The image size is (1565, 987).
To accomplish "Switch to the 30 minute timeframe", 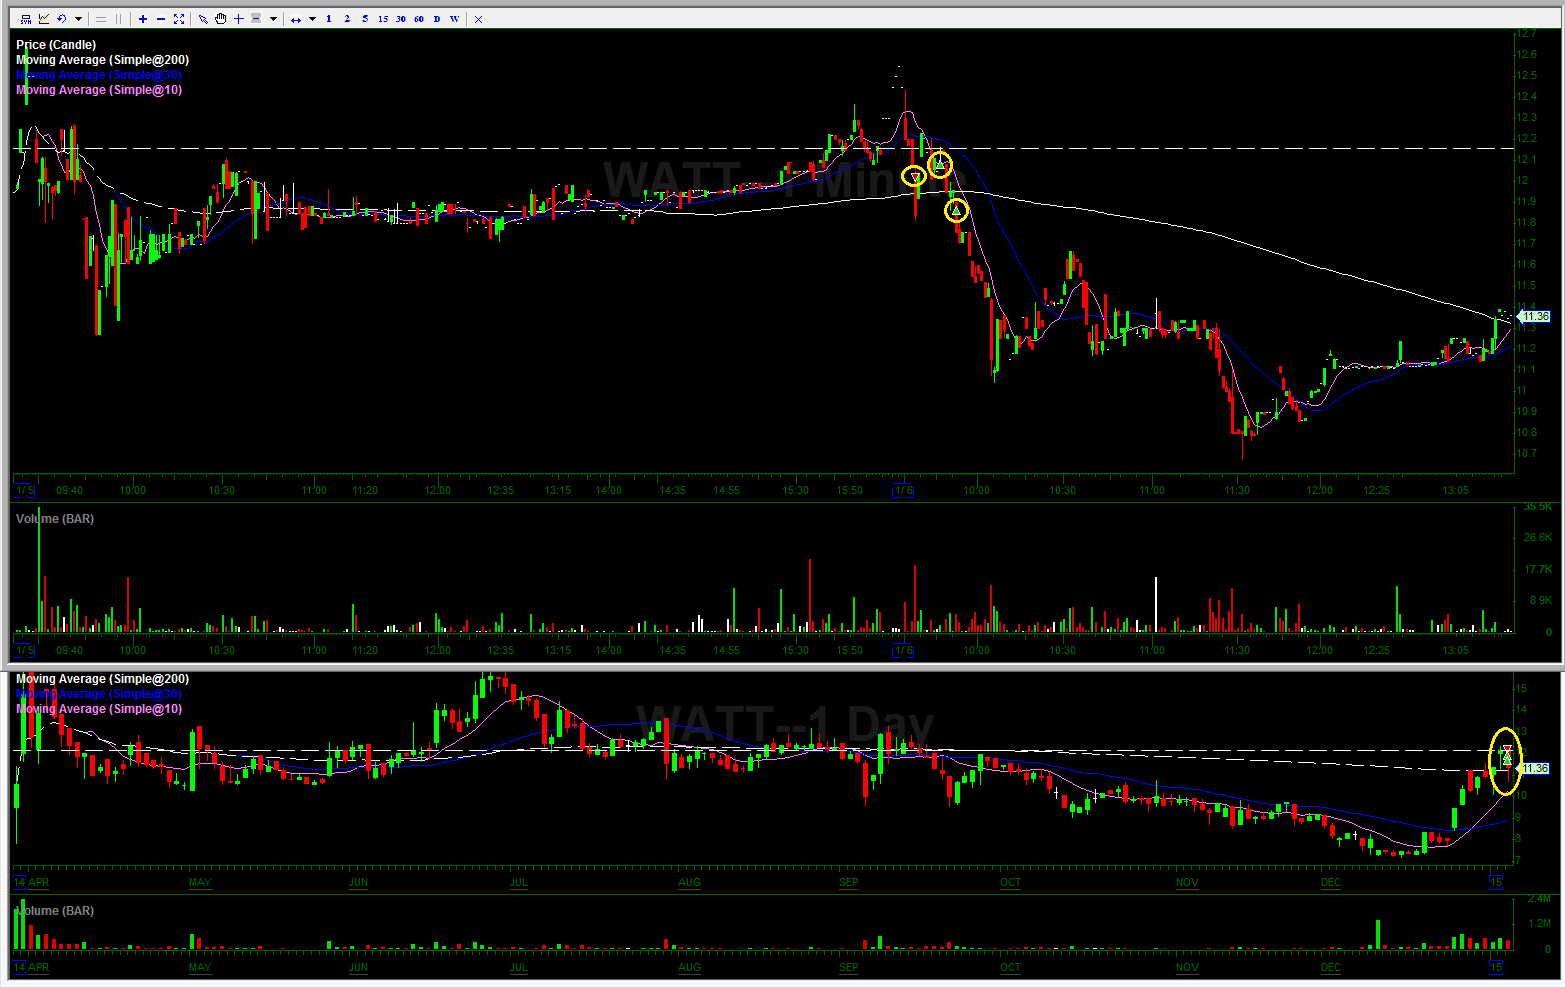I will tap(401, 19).
